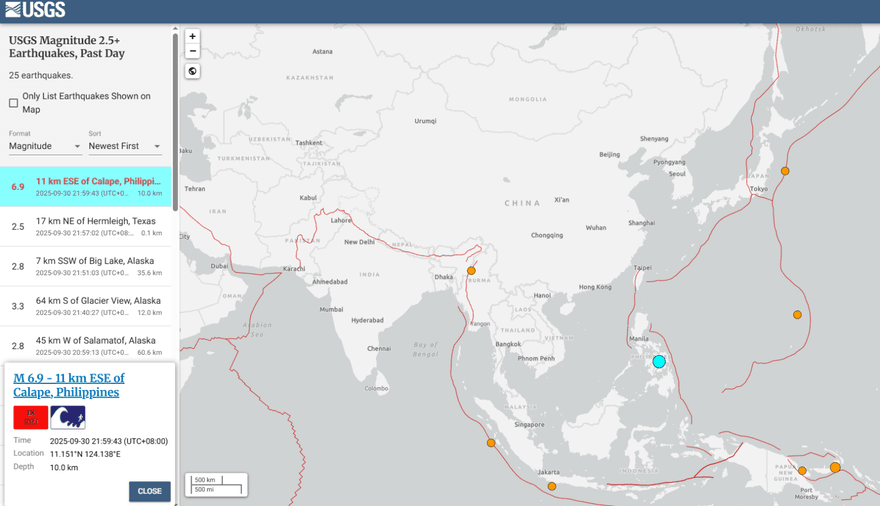This screenshot has height=506, width=880.
Task: Select the cyan Philippines earthquake marker
Action: pos(659,361)
